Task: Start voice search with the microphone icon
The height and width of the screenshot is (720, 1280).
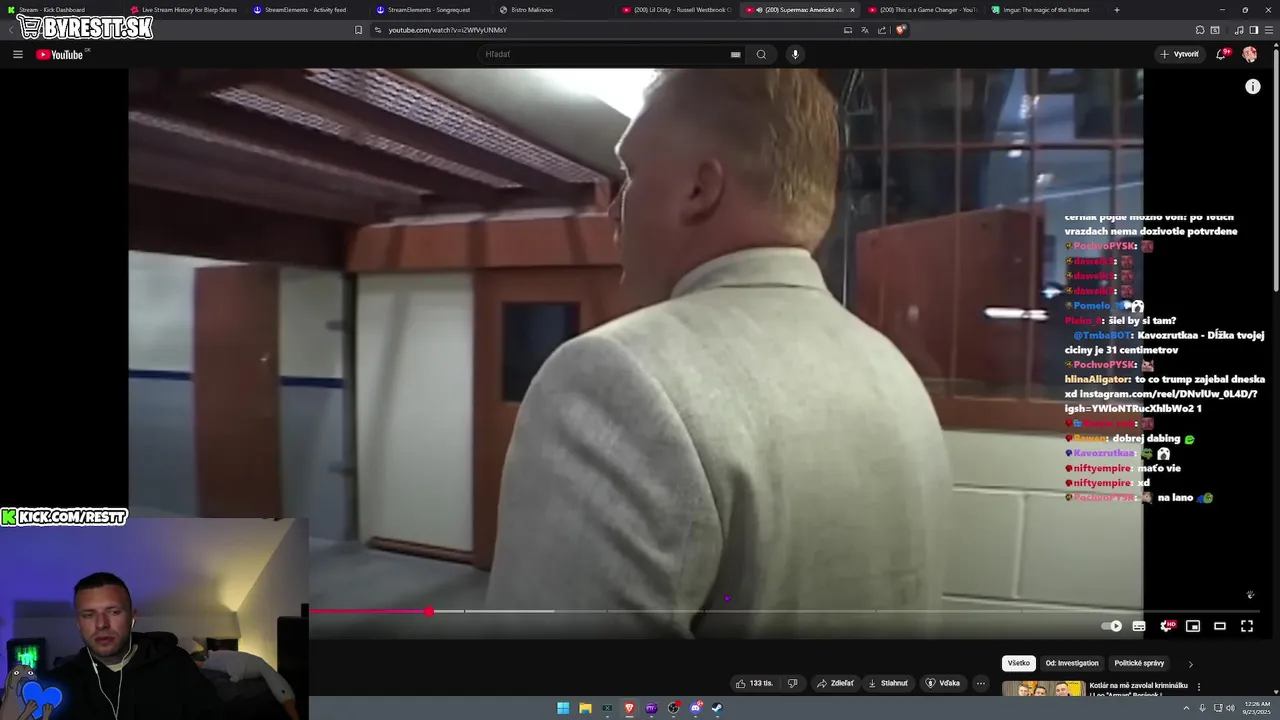Action: [795, 54]
